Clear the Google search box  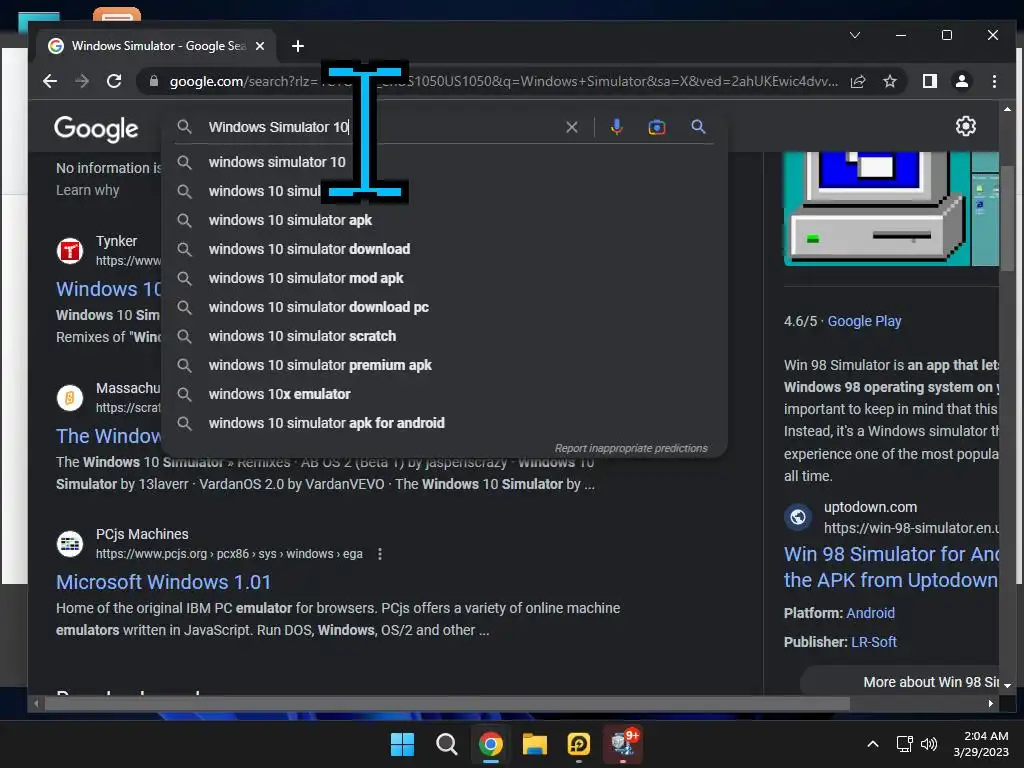tap(571, 127)
